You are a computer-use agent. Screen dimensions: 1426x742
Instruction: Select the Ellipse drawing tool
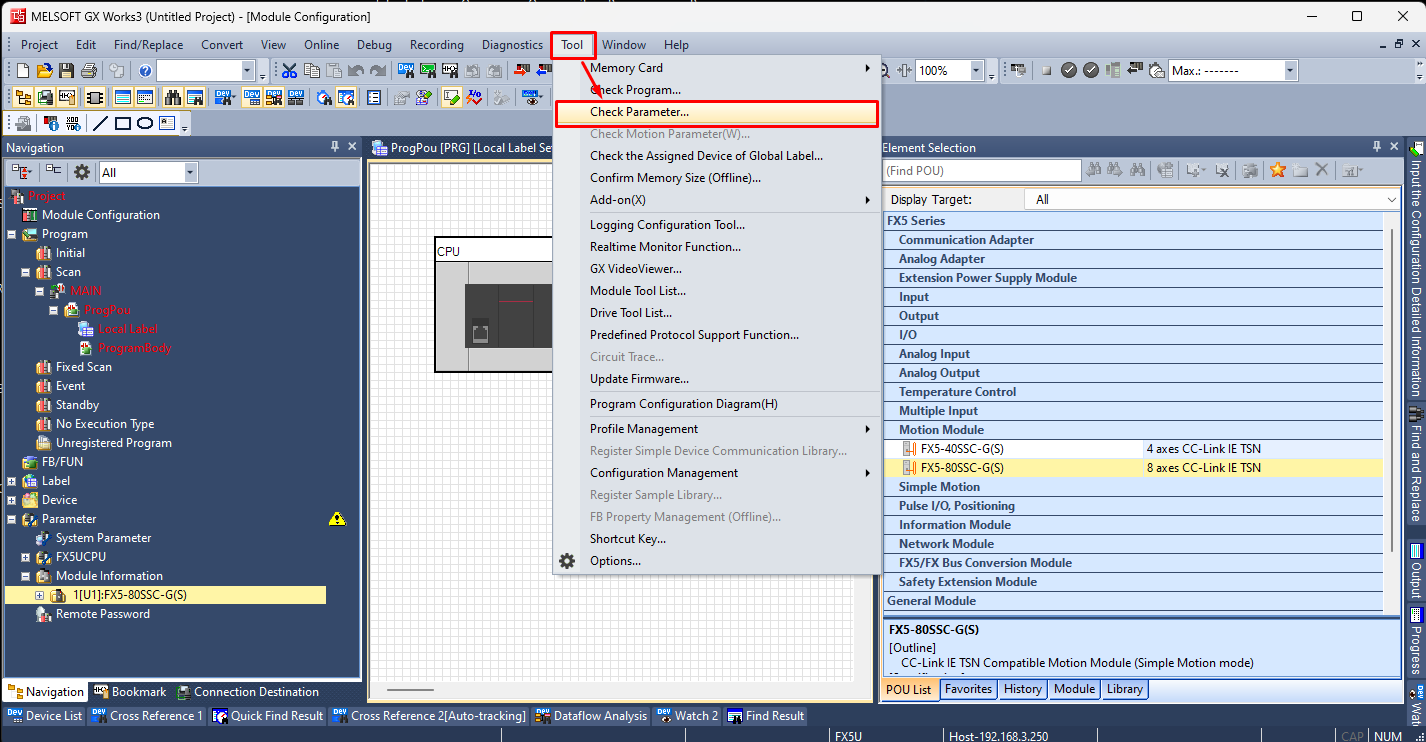tap(144, 124)
